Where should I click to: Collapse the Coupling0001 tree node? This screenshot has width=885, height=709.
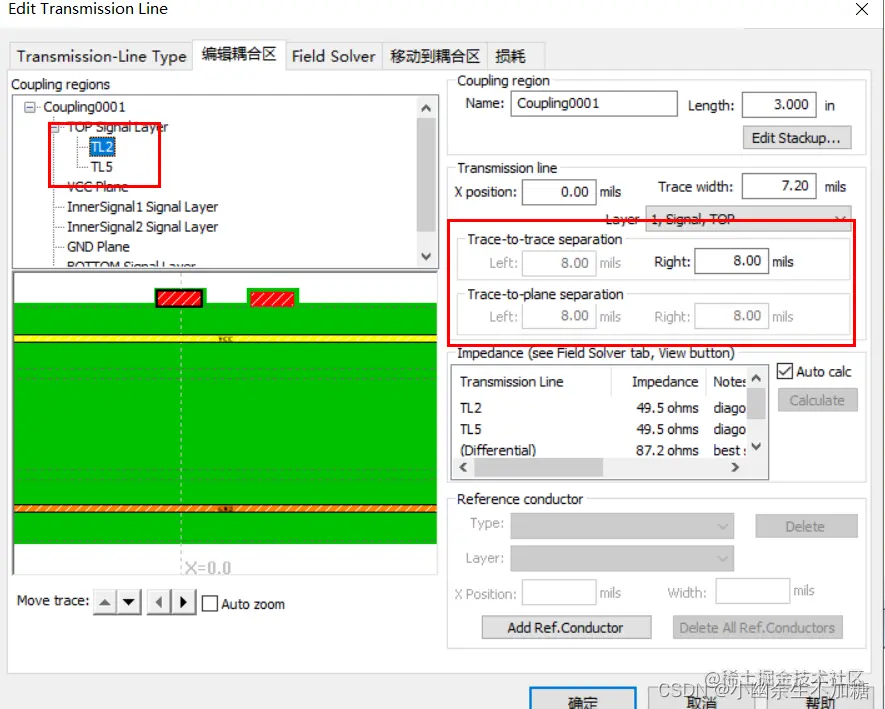[x=30, y=107]
